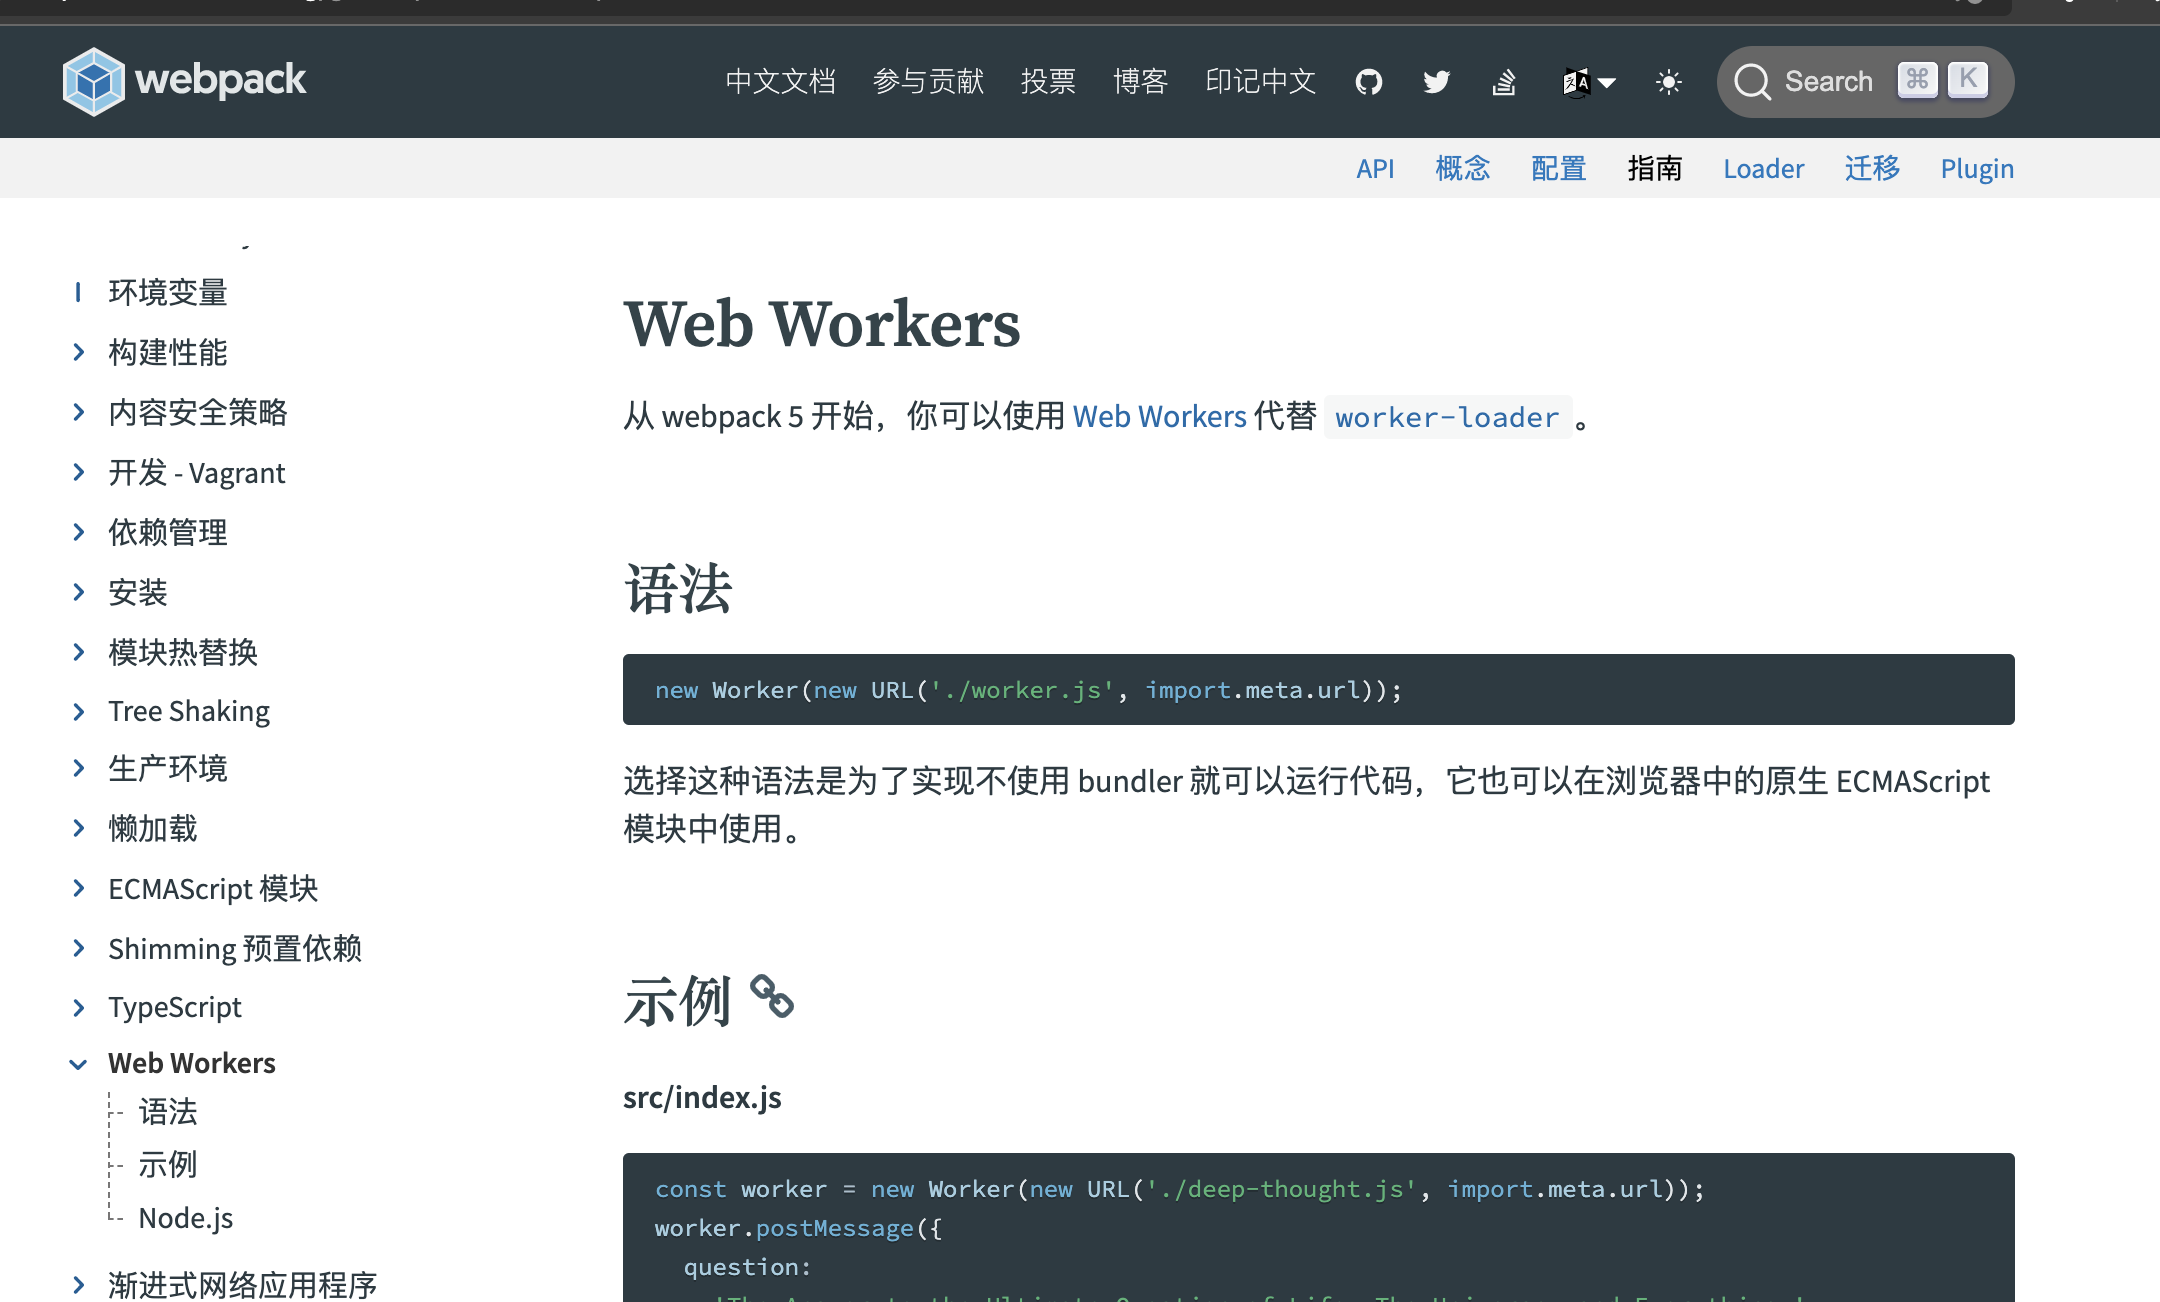This screenshot has height=1302, width=2160.
Task: Open the language switcher dropdown
Action: (1588, 82)
